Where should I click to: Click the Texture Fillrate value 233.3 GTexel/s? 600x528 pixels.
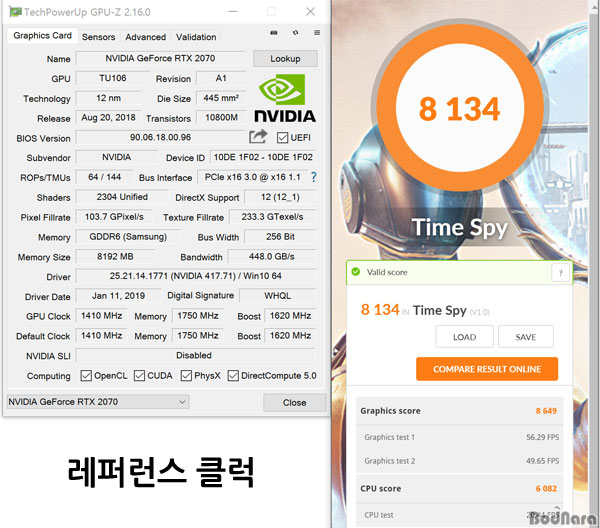[272, 217]
